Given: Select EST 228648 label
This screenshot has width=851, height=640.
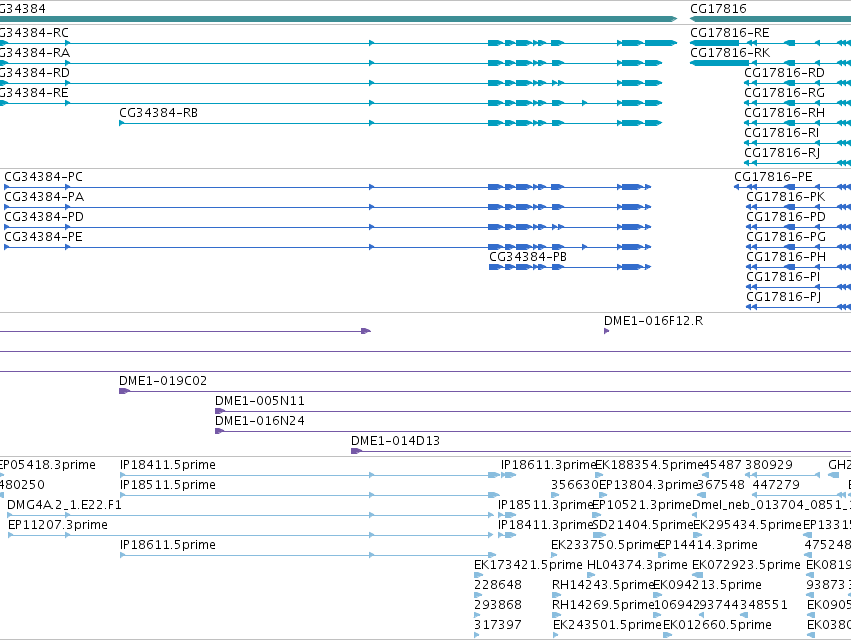Looking at the screenshot, I should tap(498, 585).
